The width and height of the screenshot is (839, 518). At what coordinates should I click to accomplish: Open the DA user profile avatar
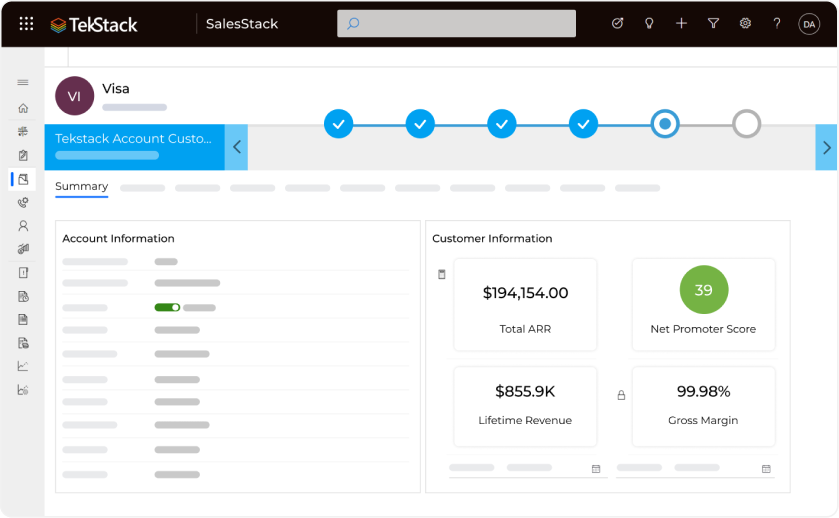pos(809,24)
